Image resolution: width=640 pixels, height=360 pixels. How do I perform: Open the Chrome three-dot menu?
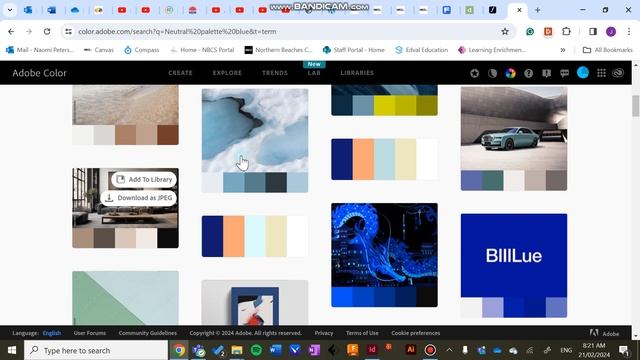coord(629,31)
